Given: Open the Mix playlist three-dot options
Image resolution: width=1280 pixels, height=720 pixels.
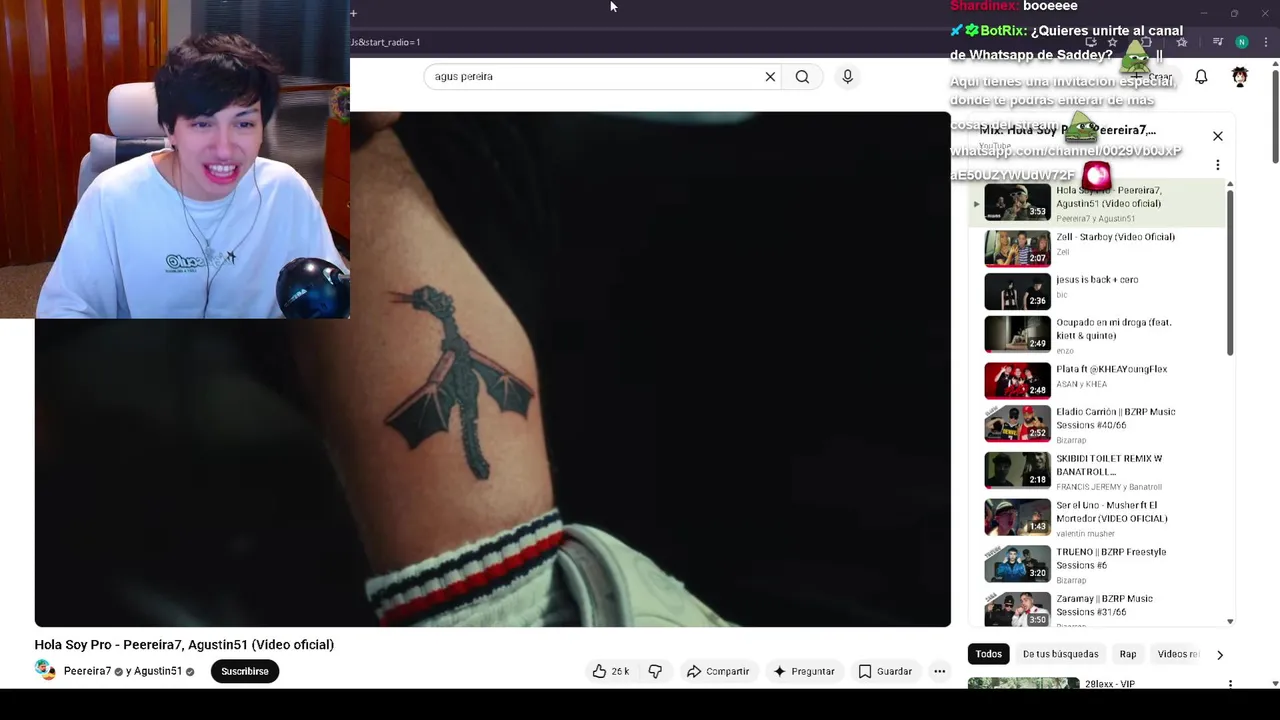Looking at the screenshot, I should (x=1217, y=165).
